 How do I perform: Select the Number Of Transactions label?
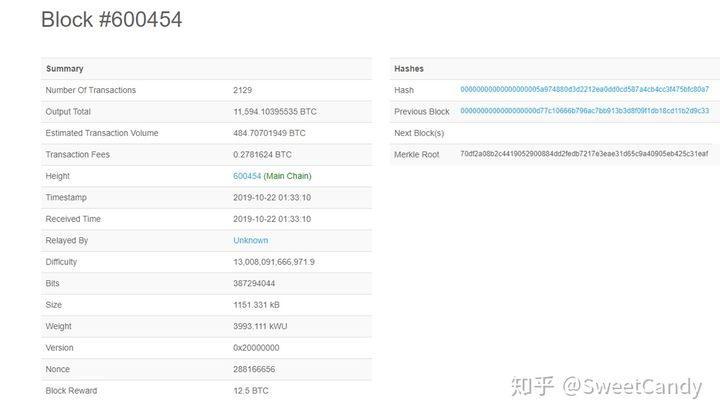click(91, 90)
